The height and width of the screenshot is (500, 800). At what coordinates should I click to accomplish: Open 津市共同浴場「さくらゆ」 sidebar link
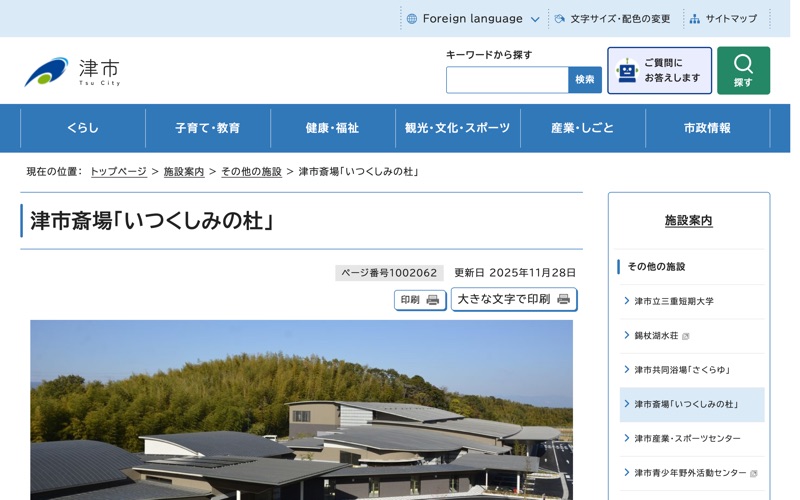(682, 370)
